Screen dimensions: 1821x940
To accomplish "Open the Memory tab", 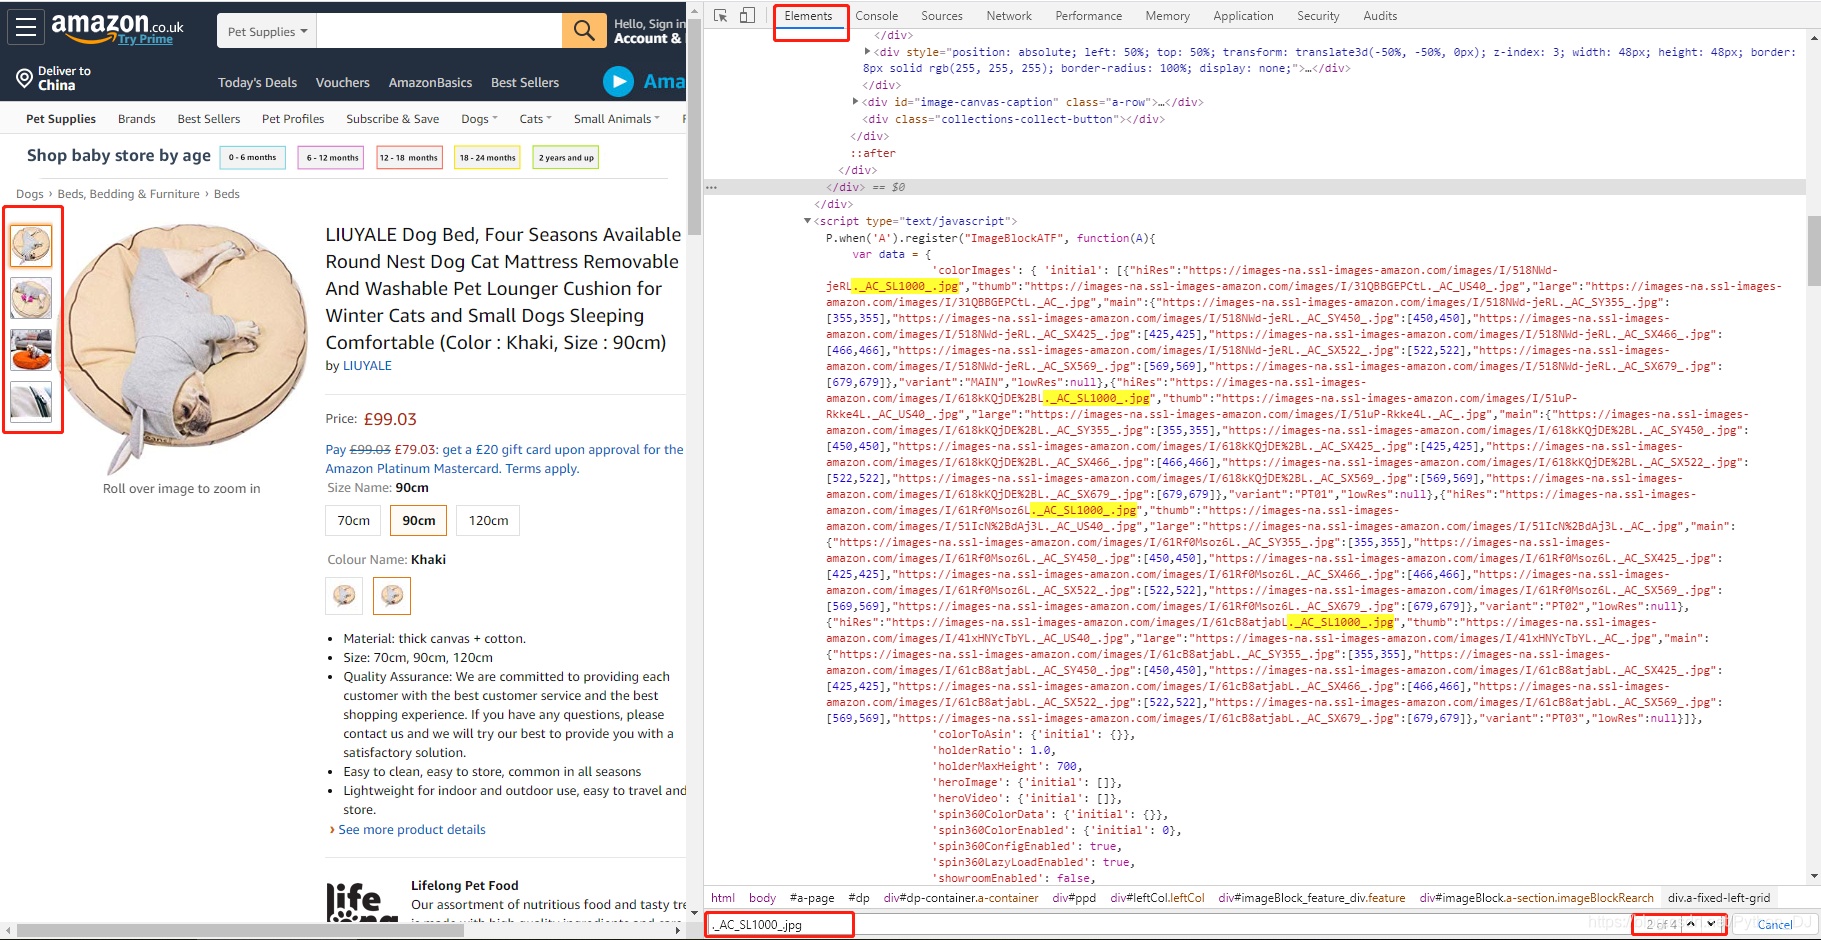I will click(x=1167, y=16).
